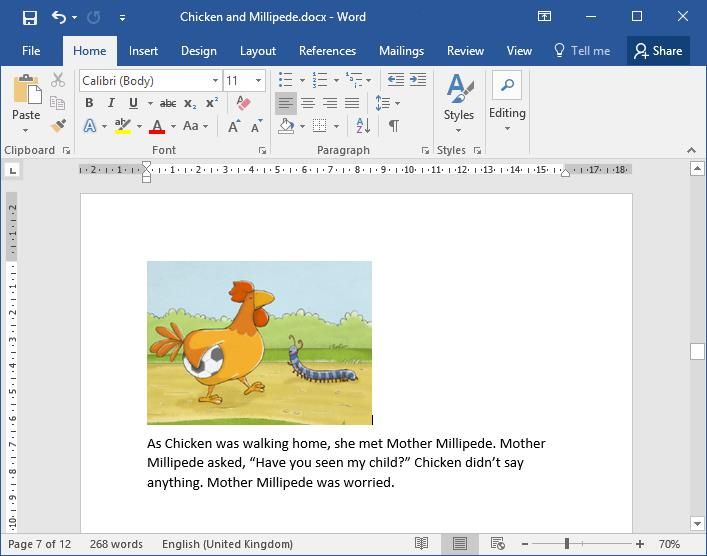Expand font color options arrow
707x556 pixels.
(173, 126)
